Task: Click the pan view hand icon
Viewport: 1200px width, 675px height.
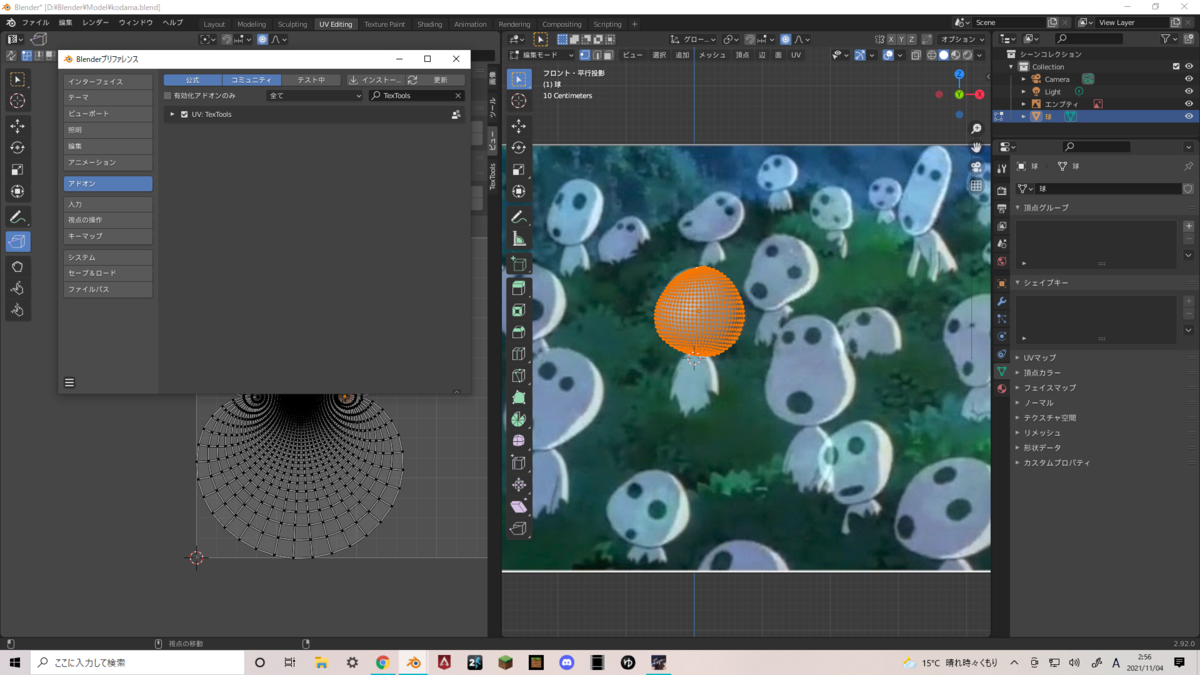Action: pyautogui.click(x=976, y=147)
